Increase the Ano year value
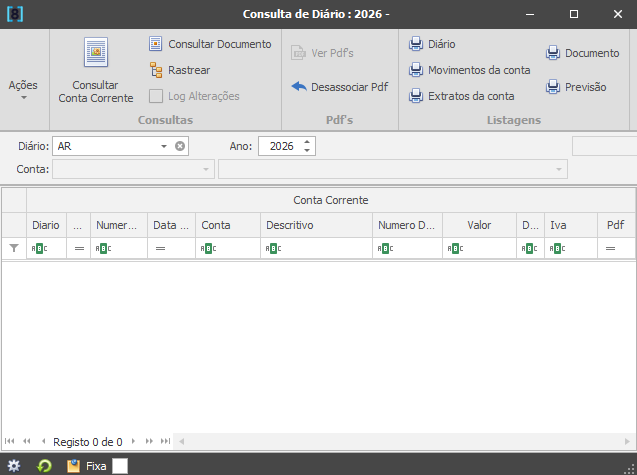Viewport: 637px width, 475px height. click(307, 142)
